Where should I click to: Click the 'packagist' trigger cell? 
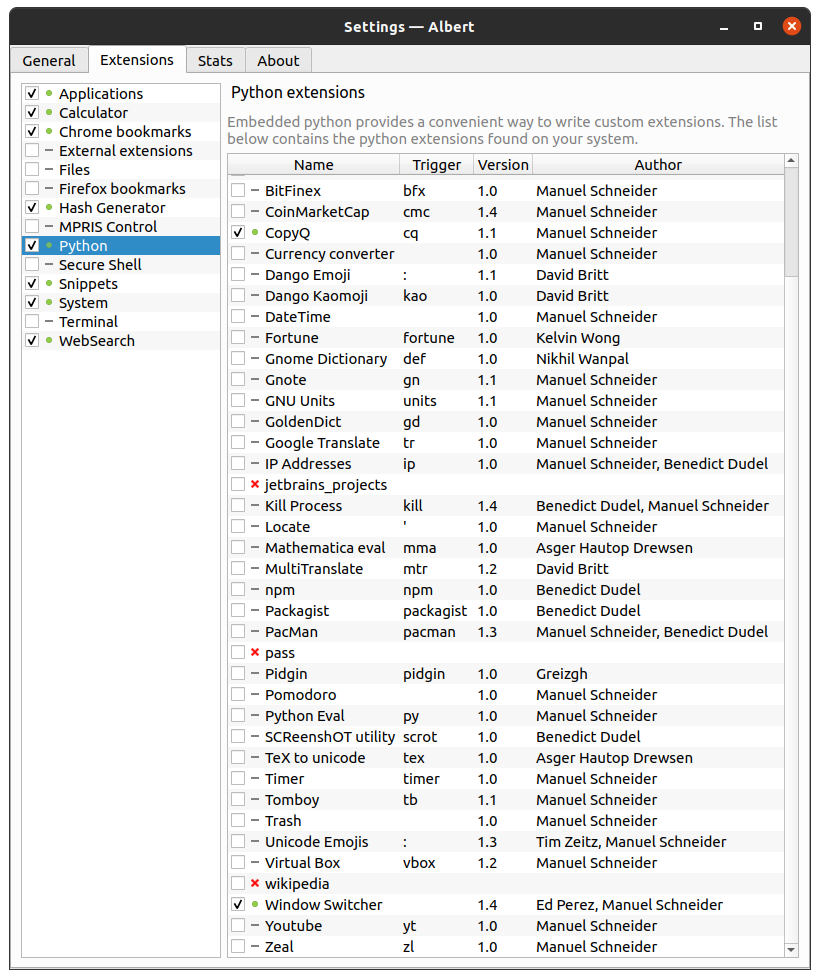(435, 611)
